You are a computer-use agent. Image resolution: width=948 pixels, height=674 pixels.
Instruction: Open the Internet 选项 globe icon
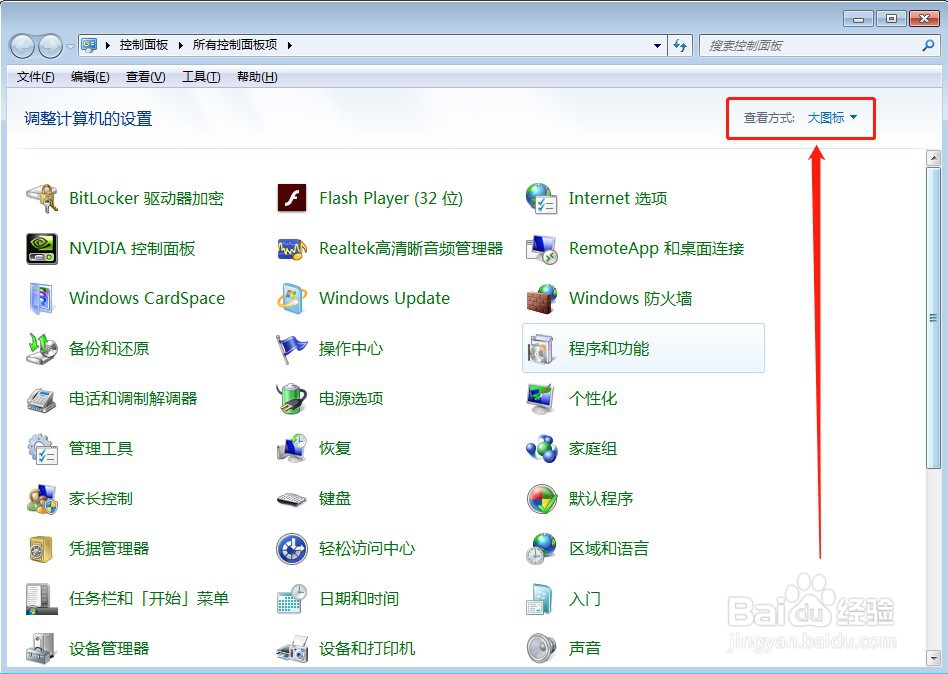point(541,198)
